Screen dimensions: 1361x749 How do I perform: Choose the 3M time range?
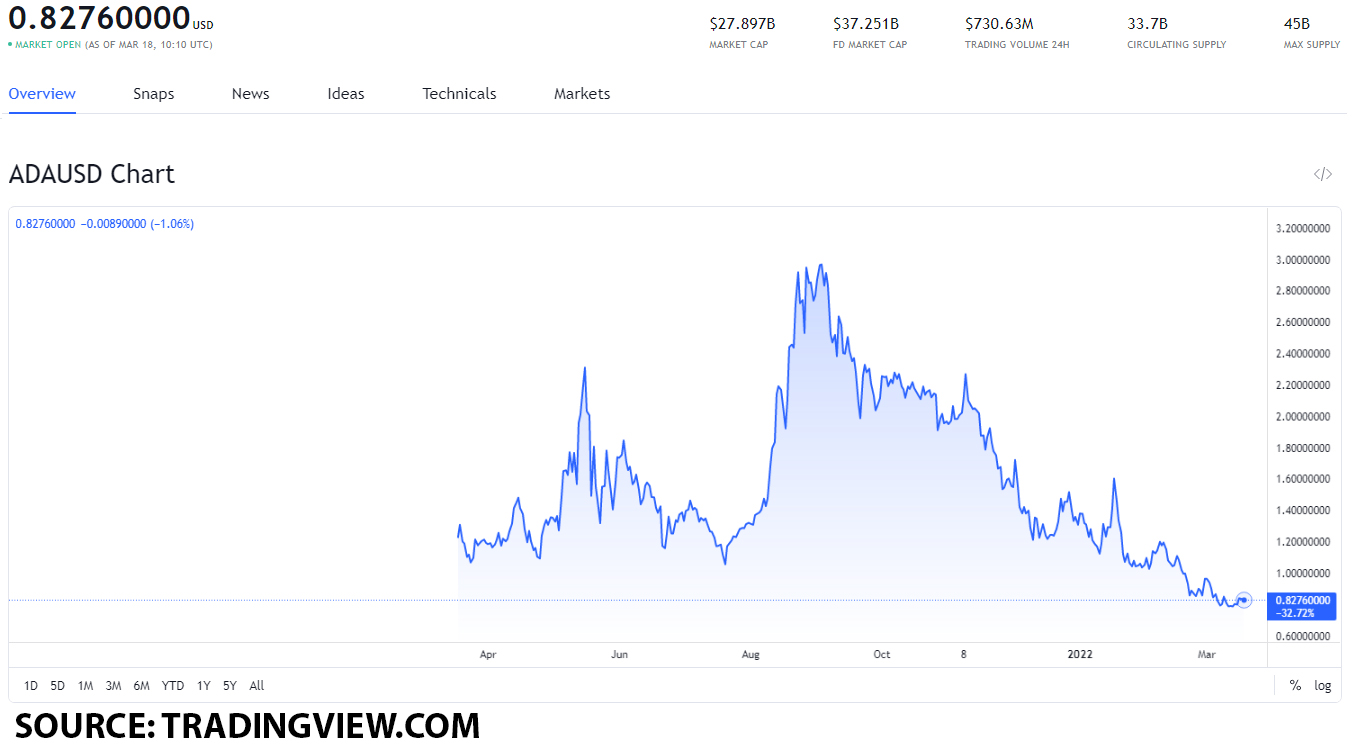114,685
